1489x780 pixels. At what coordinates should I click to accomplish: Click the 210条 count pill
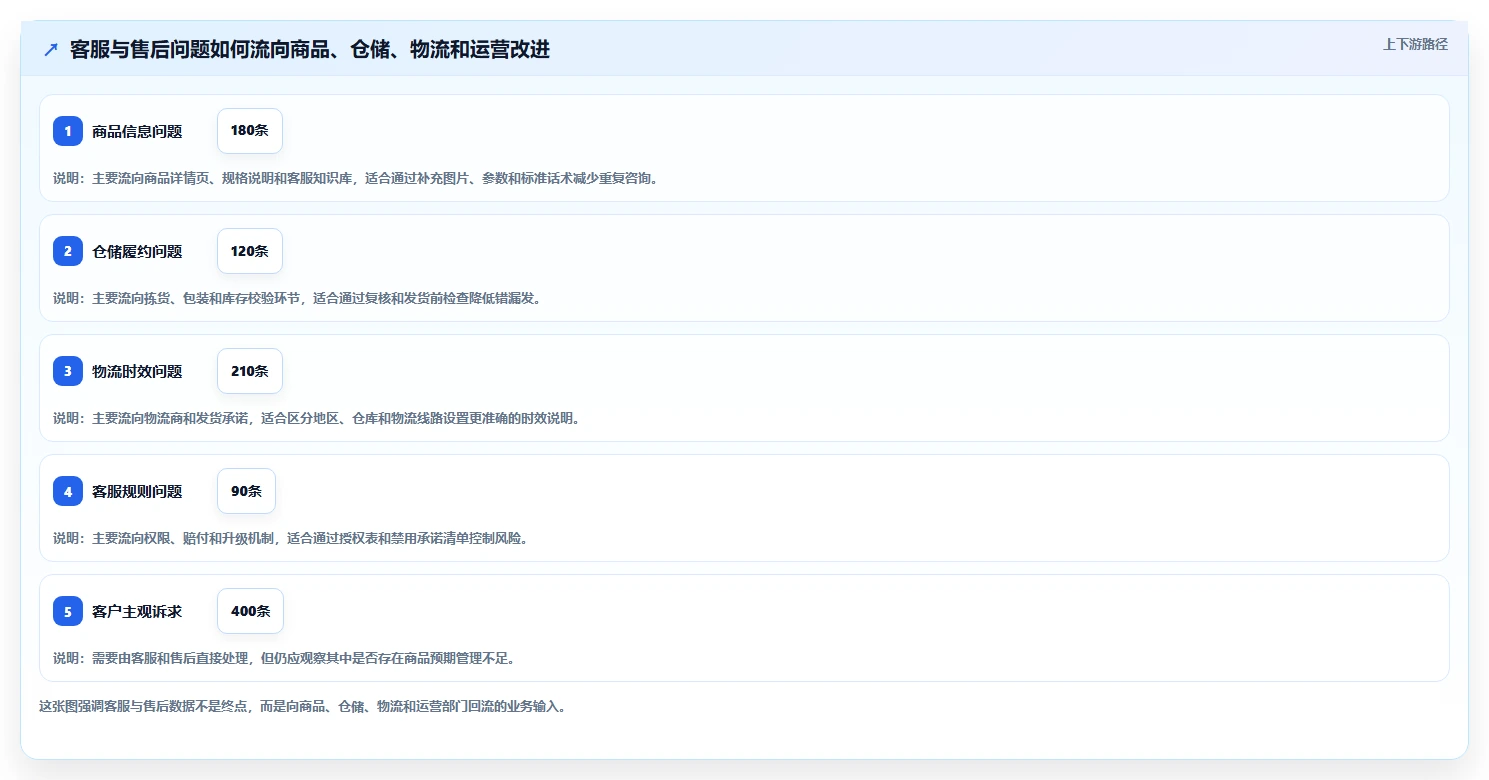coord(250,371)
